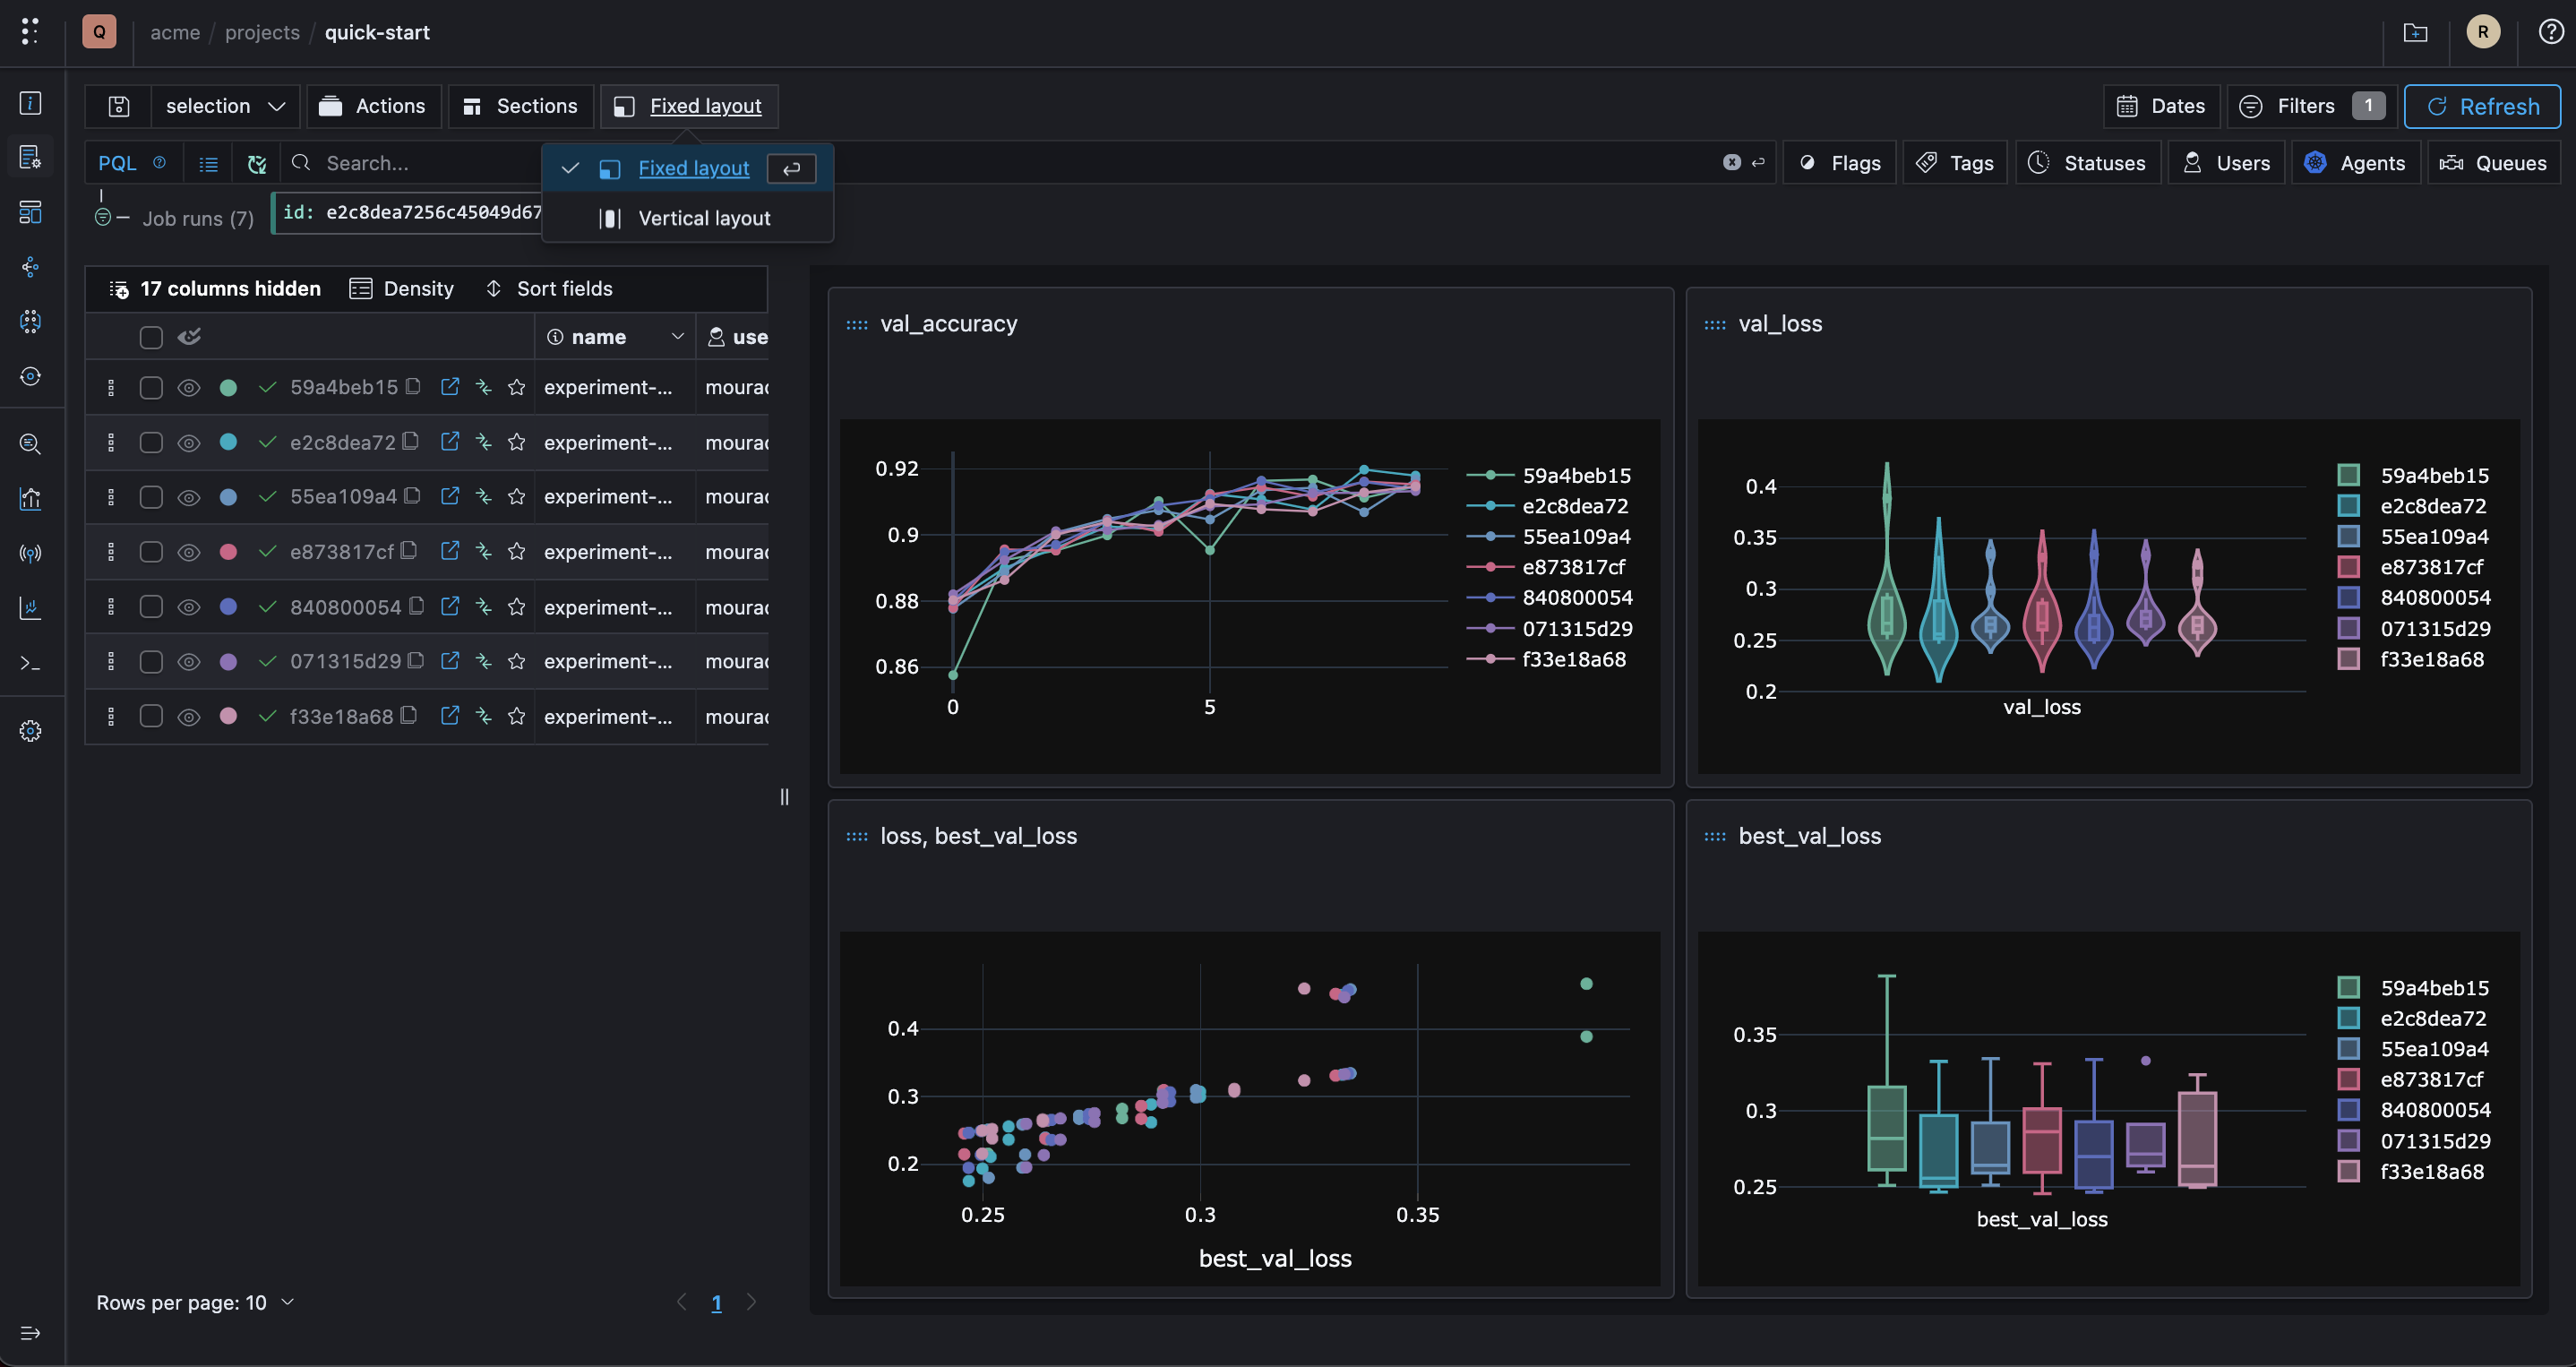Open the Tags filter dropdown

click(1956, 163)
